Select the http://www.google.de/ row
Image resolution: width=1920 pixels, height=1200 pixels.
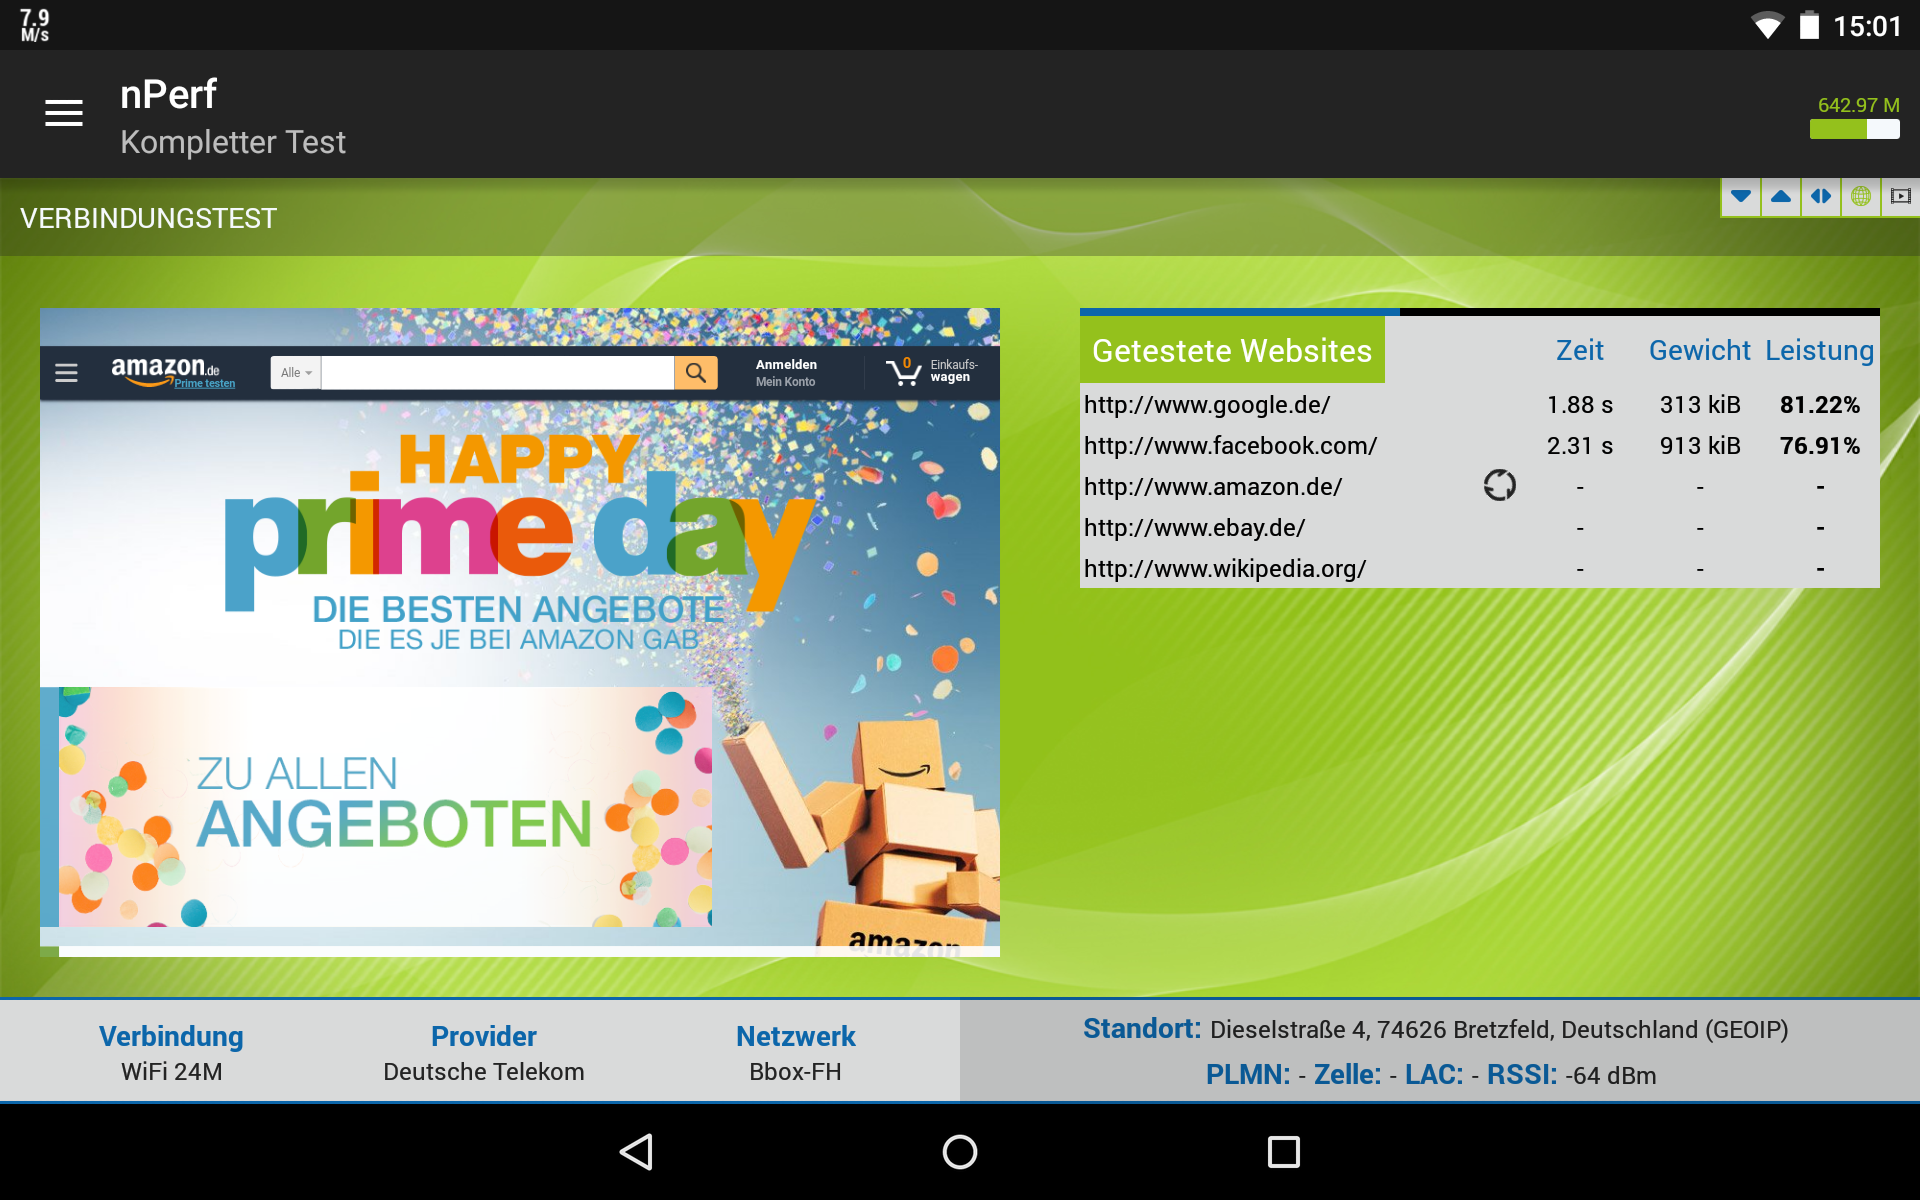click(x=1480, y=405)
